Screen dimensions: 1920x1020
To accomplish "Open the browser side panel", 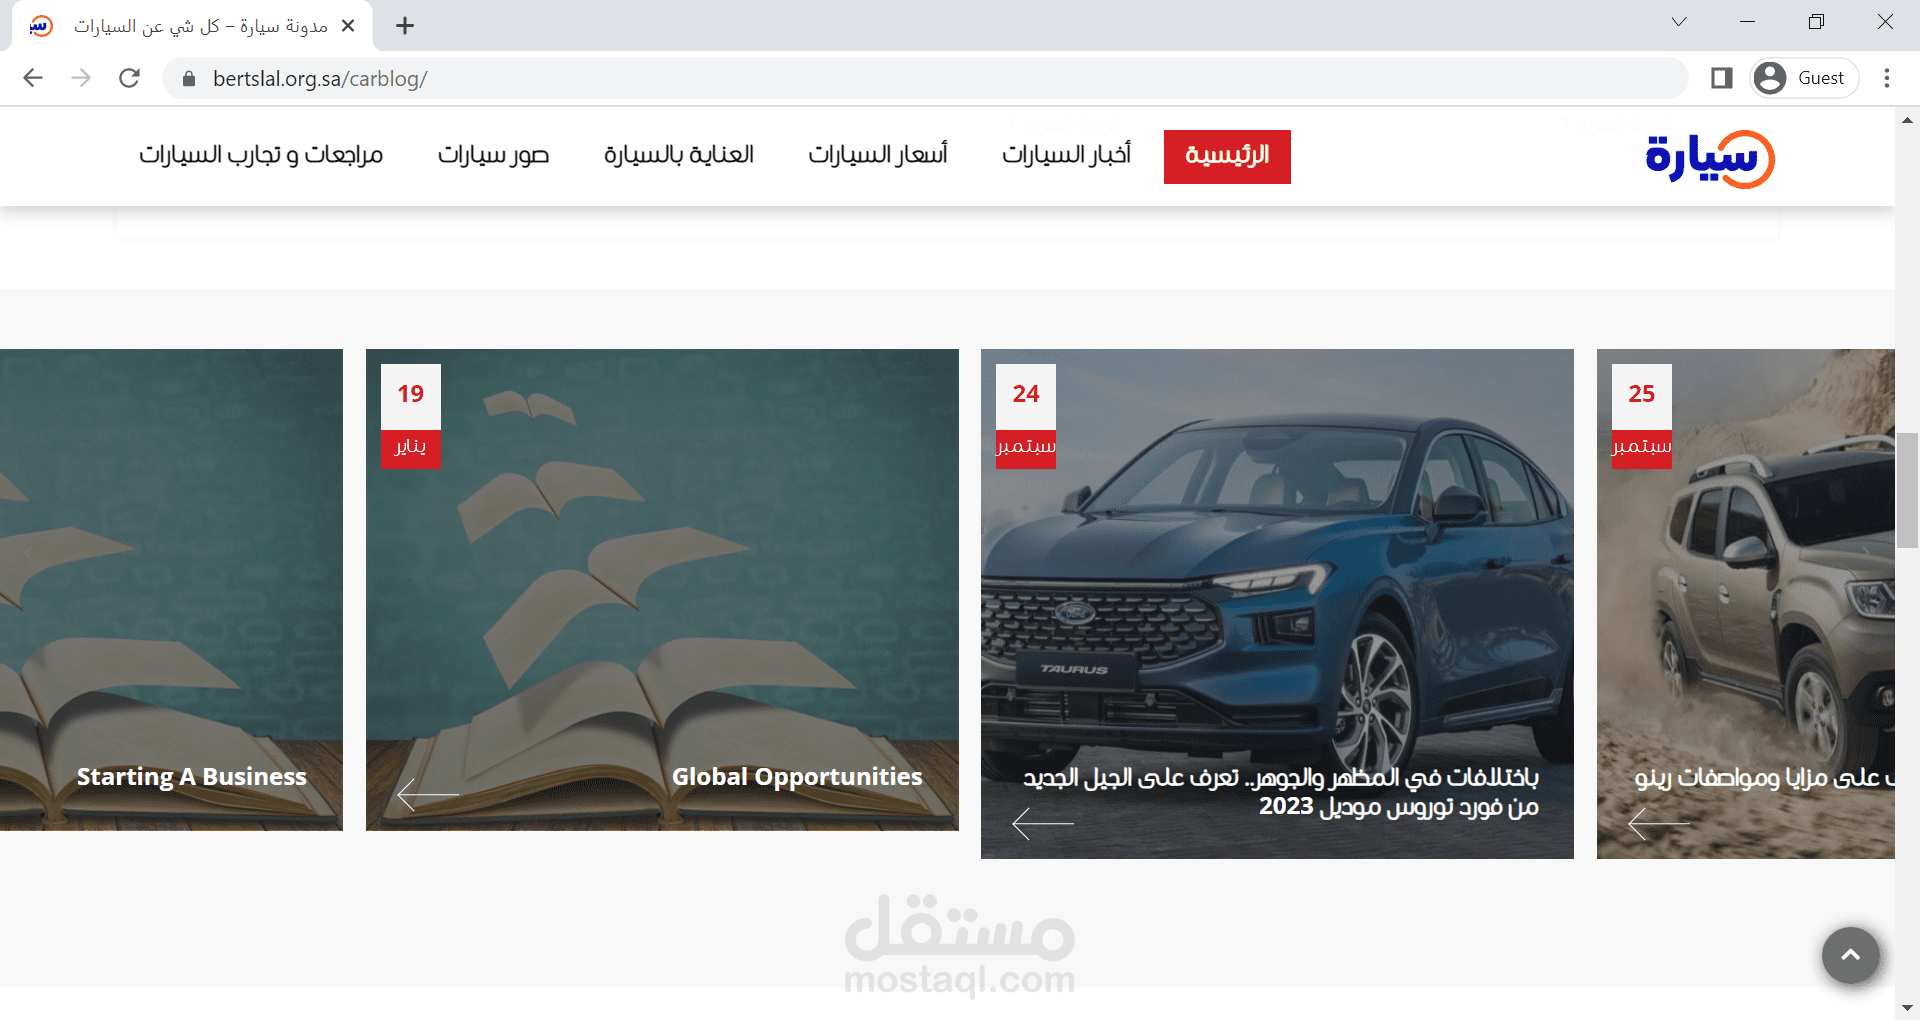I will [1721, 78].
